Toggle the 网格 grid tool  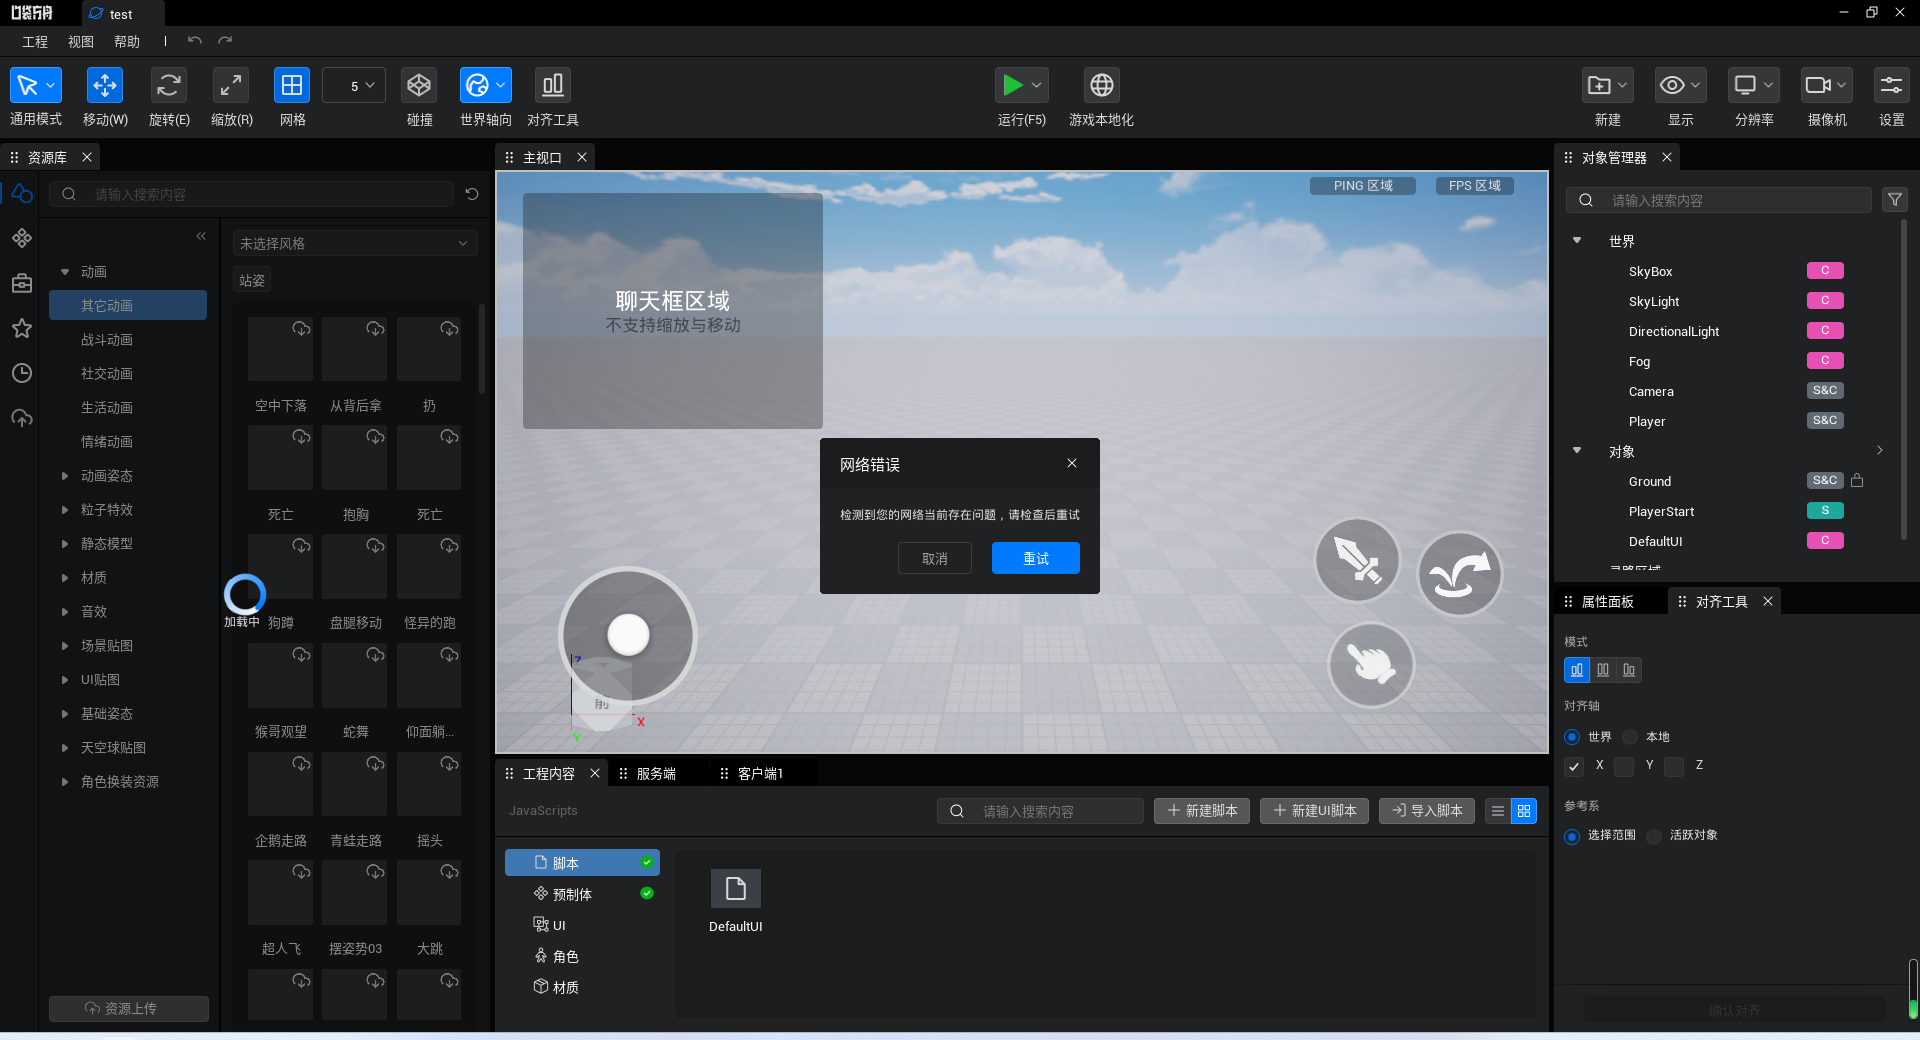tap(292, 86)
